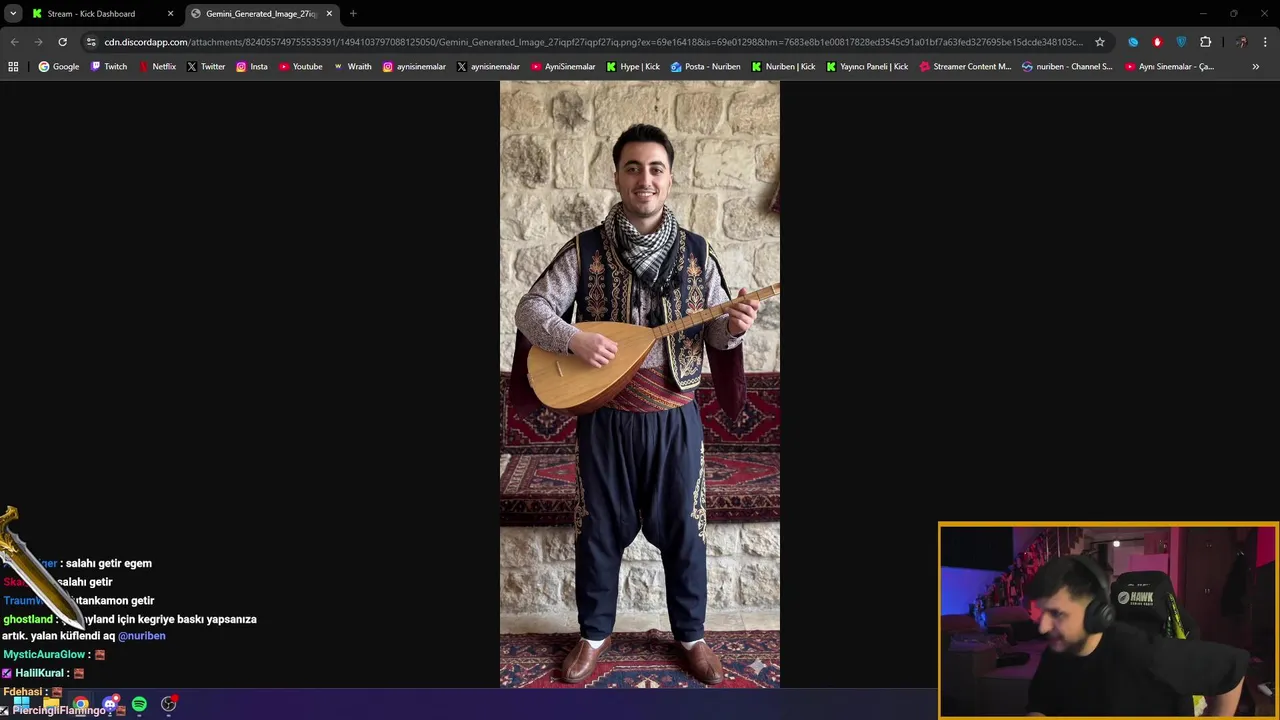1280x720 pixels.
Task: Click the @nuriben mention in chat
Action: (142, 636)
